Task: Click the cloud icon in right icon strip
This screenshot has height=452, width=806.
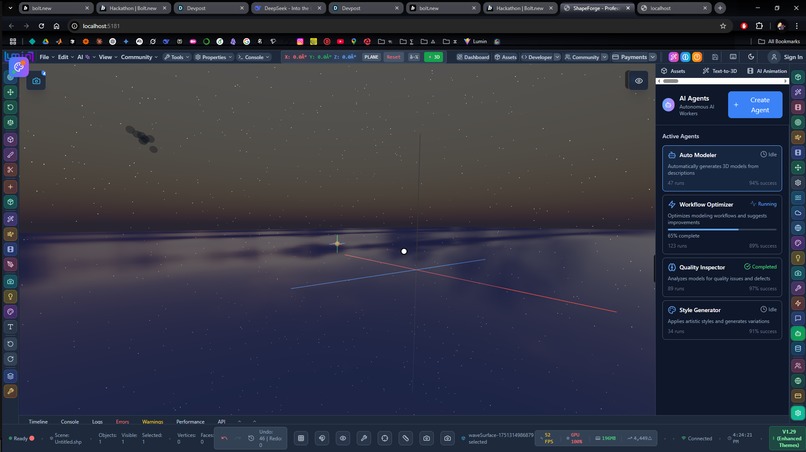Action: coord(798,212)
